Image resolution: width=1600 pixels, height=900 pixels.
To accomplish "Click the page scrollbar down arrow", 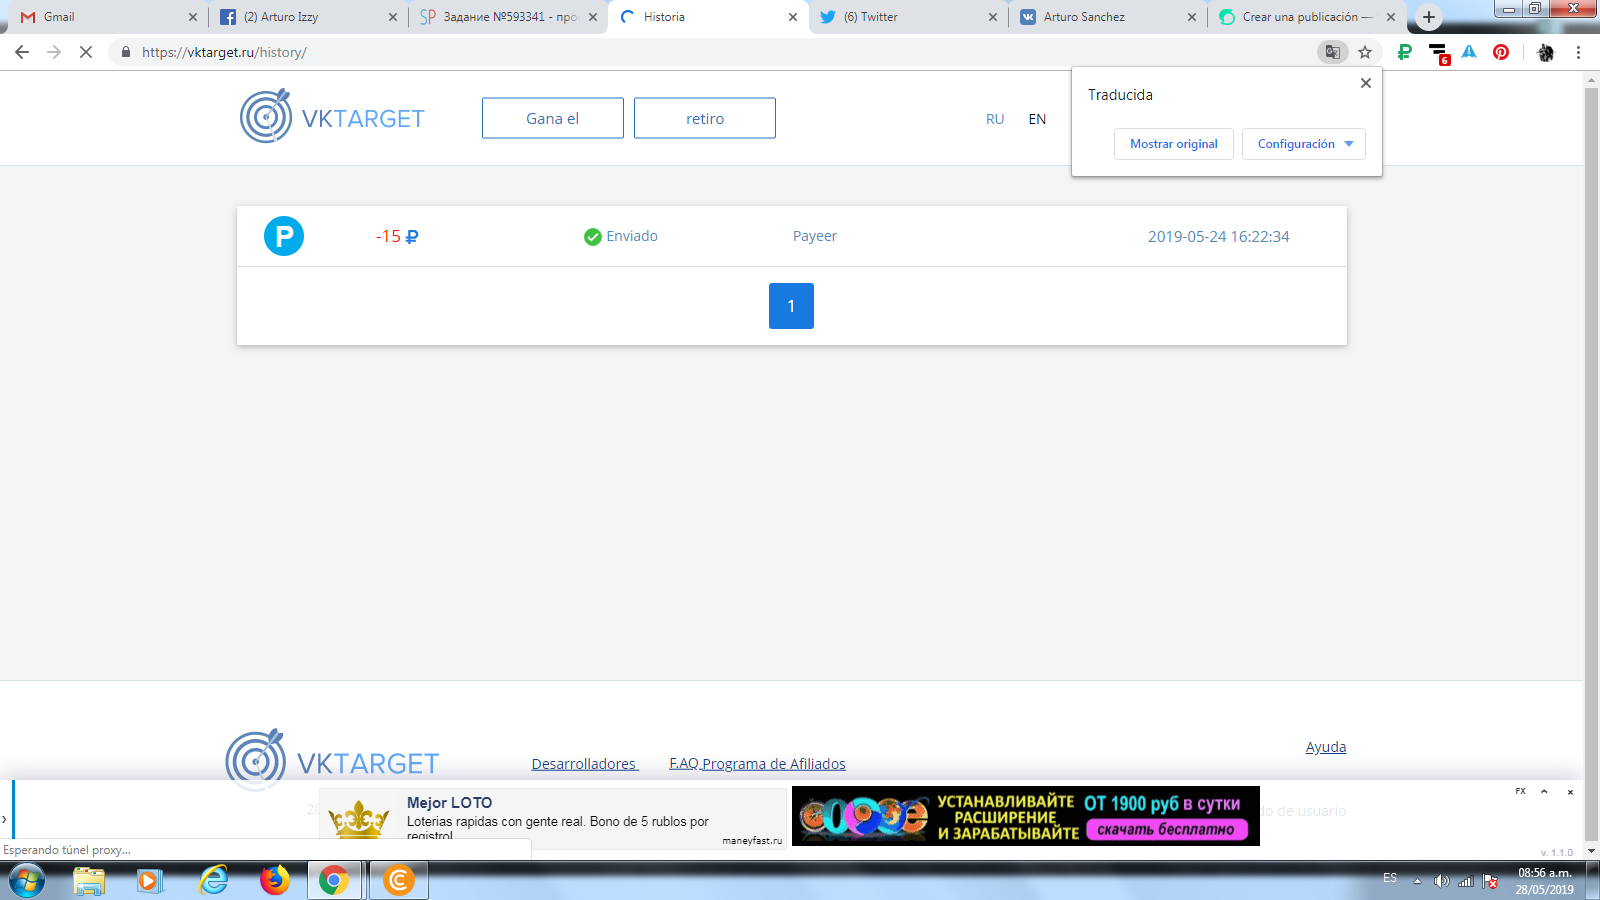I will 1591,851.
